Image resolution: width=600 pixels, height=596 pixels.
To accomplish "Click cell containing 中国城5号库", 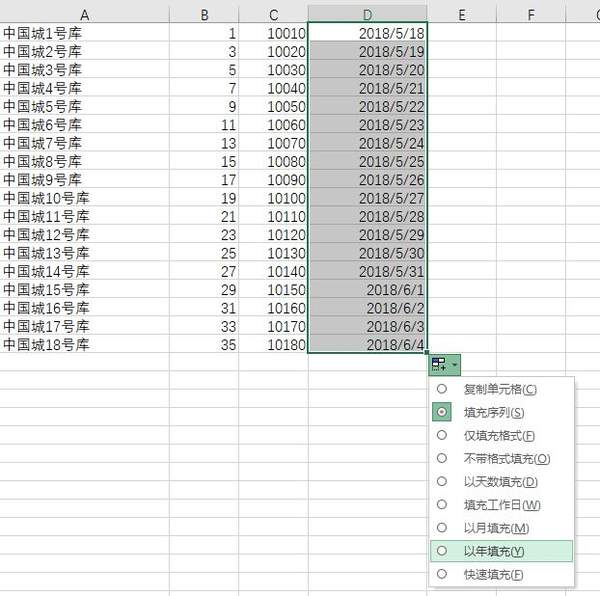I will click(x=85, y=106).
